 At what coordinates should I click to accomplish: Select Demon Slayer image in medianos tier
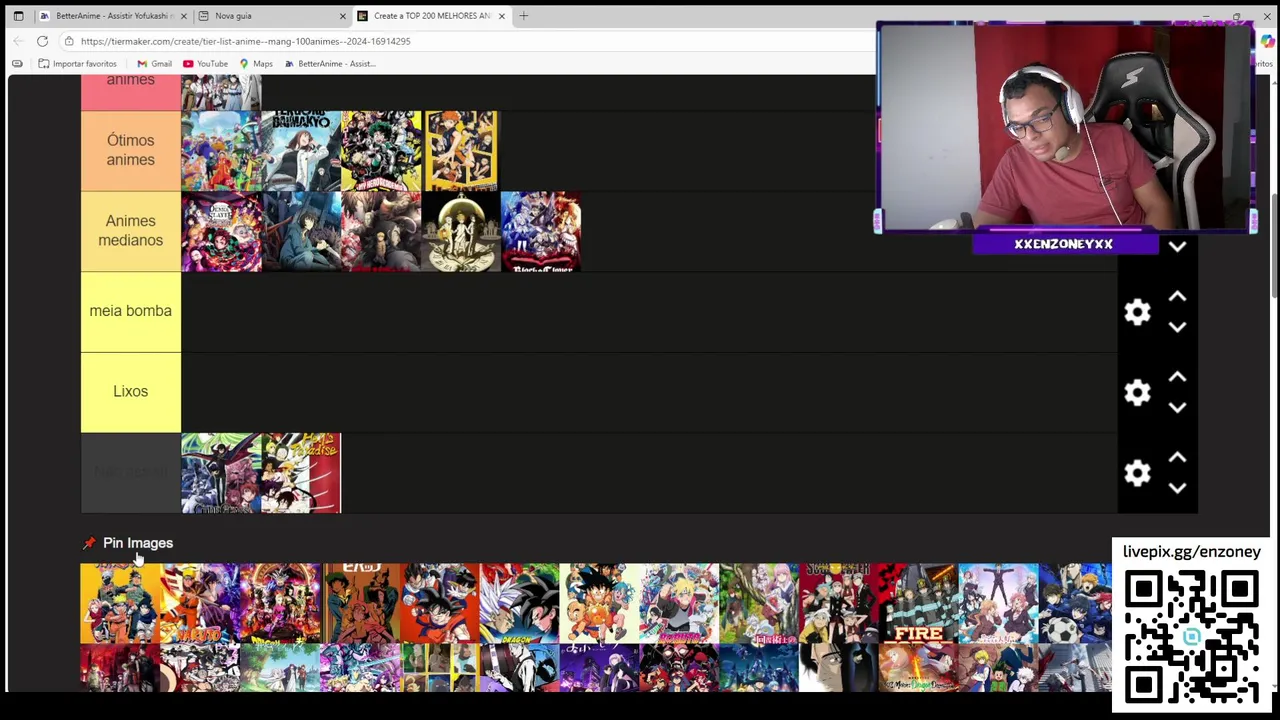click(221, 231)
